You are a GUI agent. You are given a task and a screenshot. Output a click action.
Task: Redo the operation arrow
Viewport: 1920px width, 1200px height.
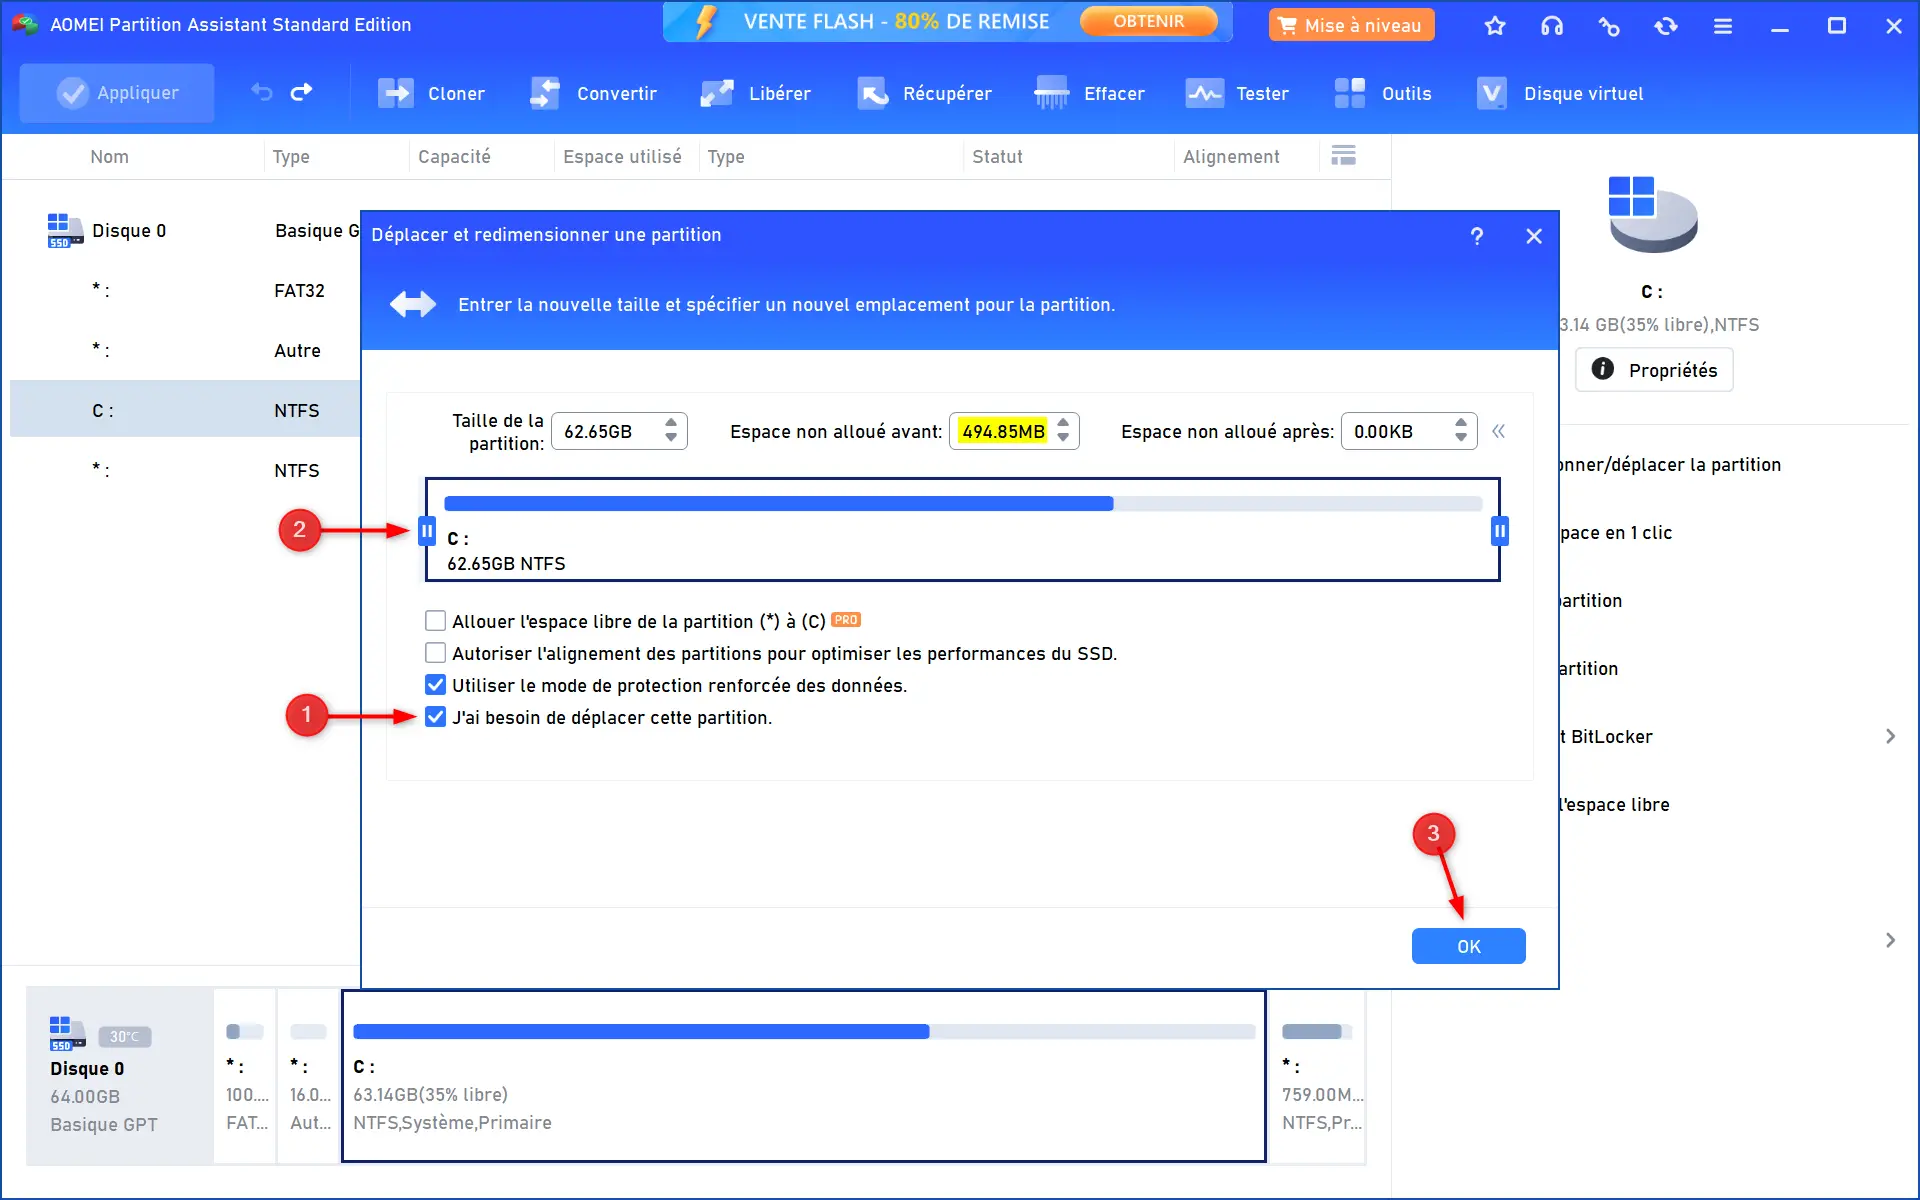pyautogui.click(x=301, y=93)
